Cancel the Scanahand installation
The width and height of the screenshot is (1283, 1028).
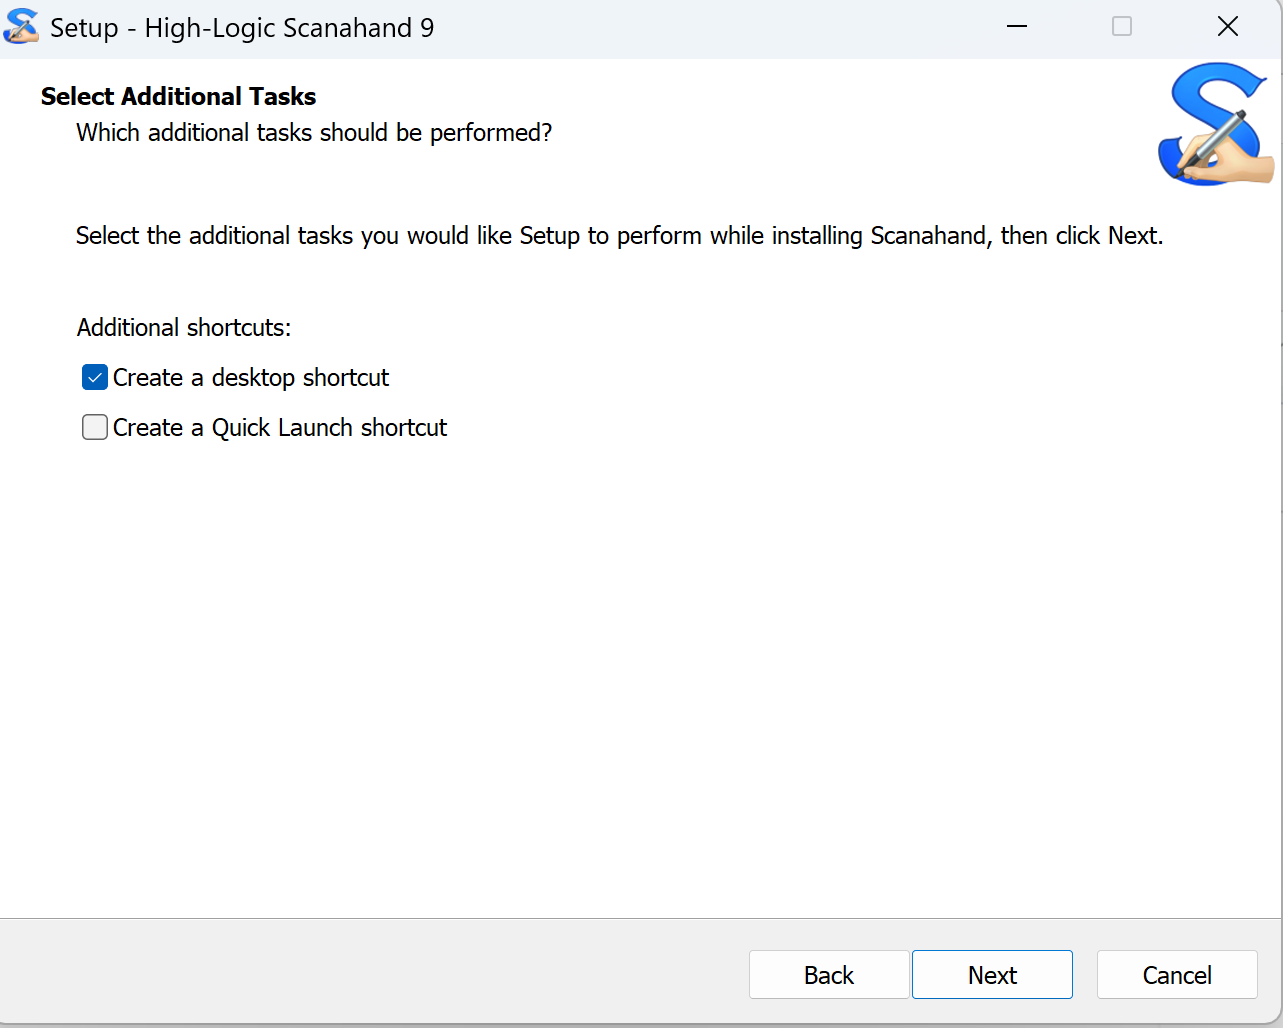pyautogui.click(x=1177, y=975)
